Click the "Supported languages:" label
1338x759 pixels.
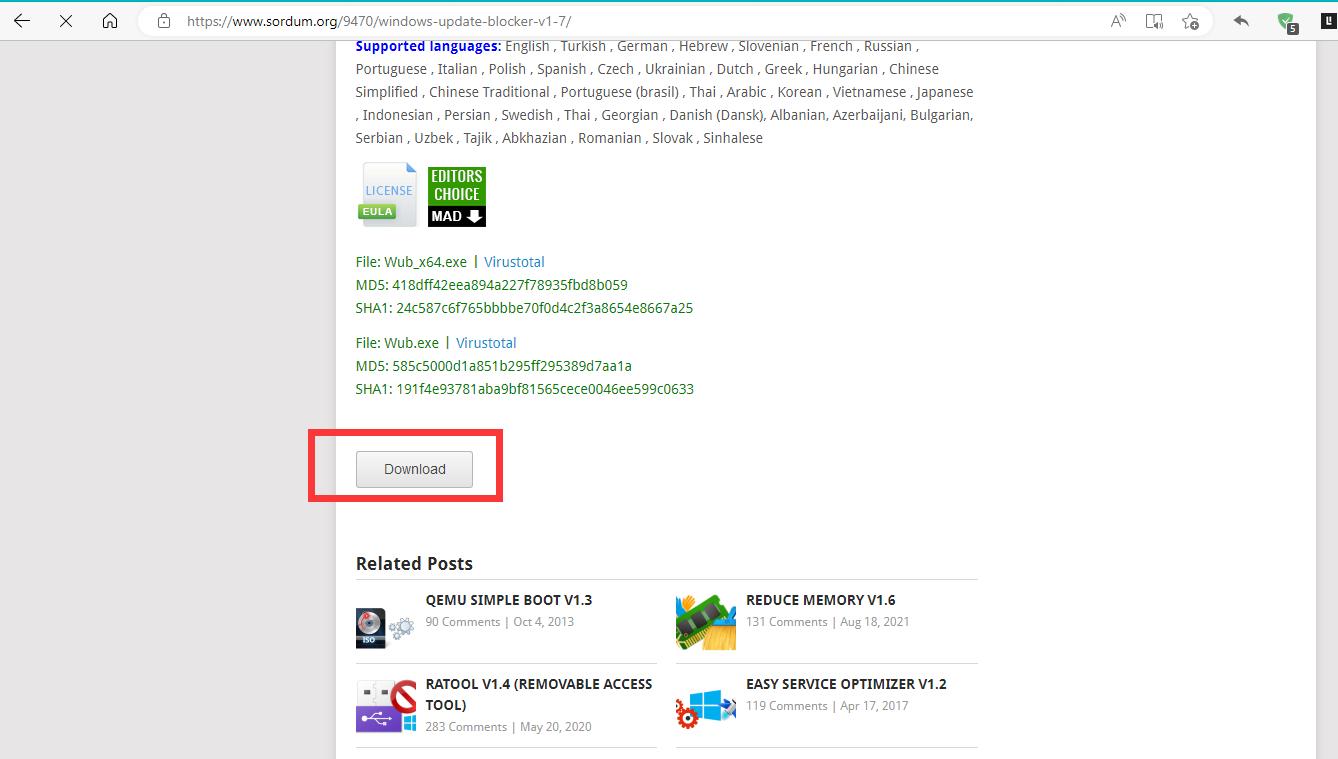(428, 46)
